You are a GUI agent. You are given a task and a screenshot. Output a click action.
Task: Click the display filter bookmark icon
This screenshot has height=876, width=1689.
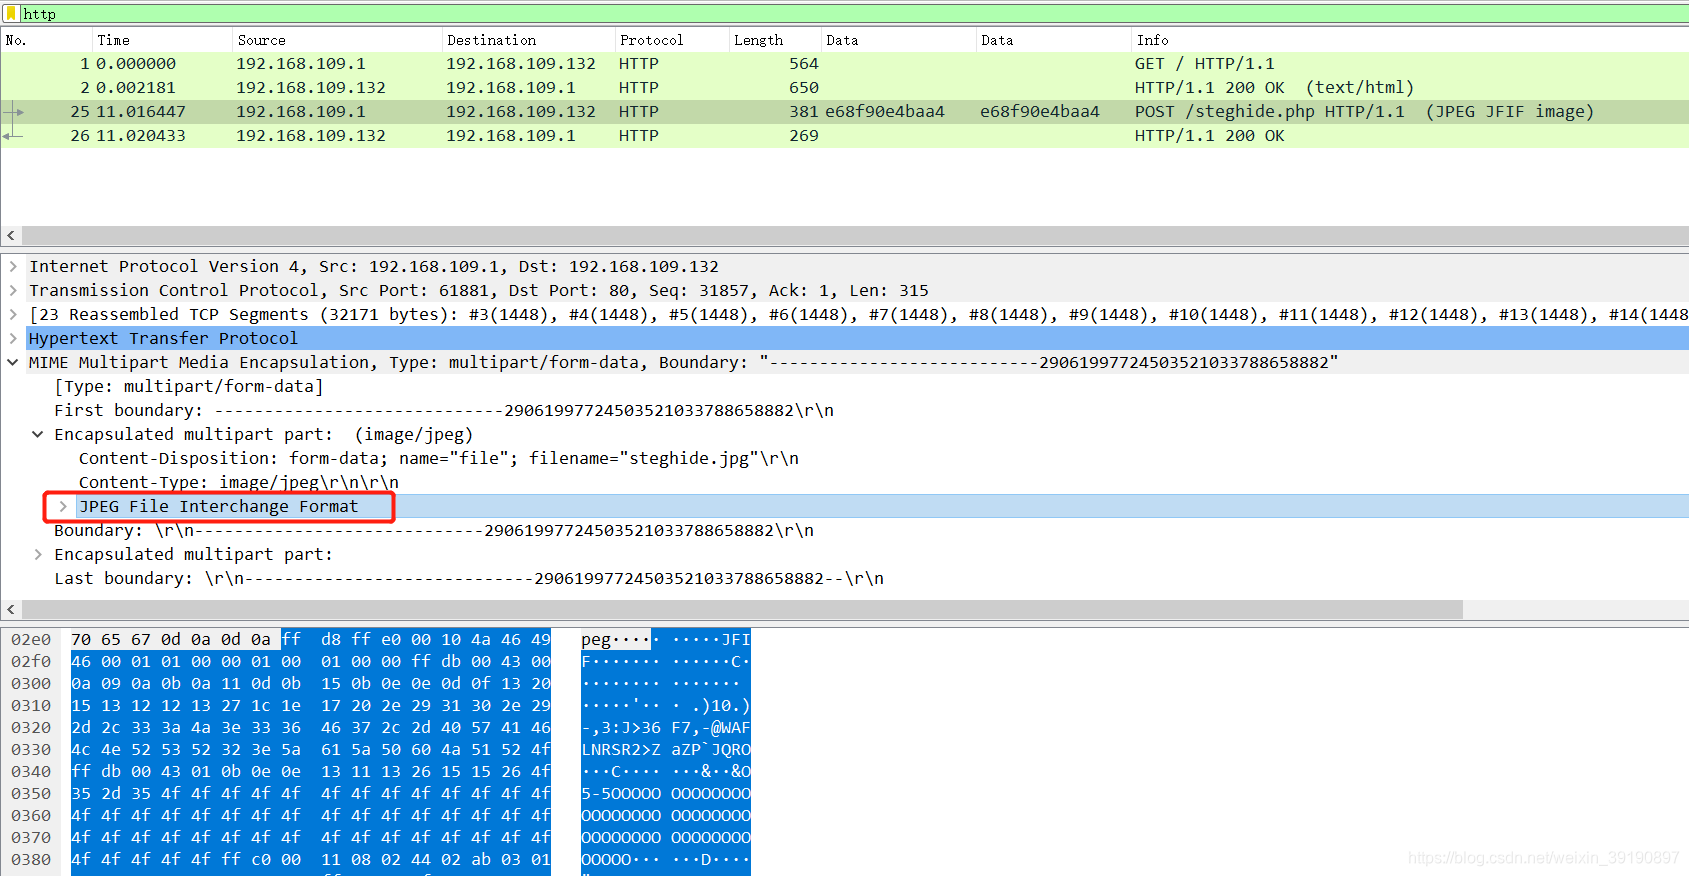pyautogui.click(x=11, y=13)
